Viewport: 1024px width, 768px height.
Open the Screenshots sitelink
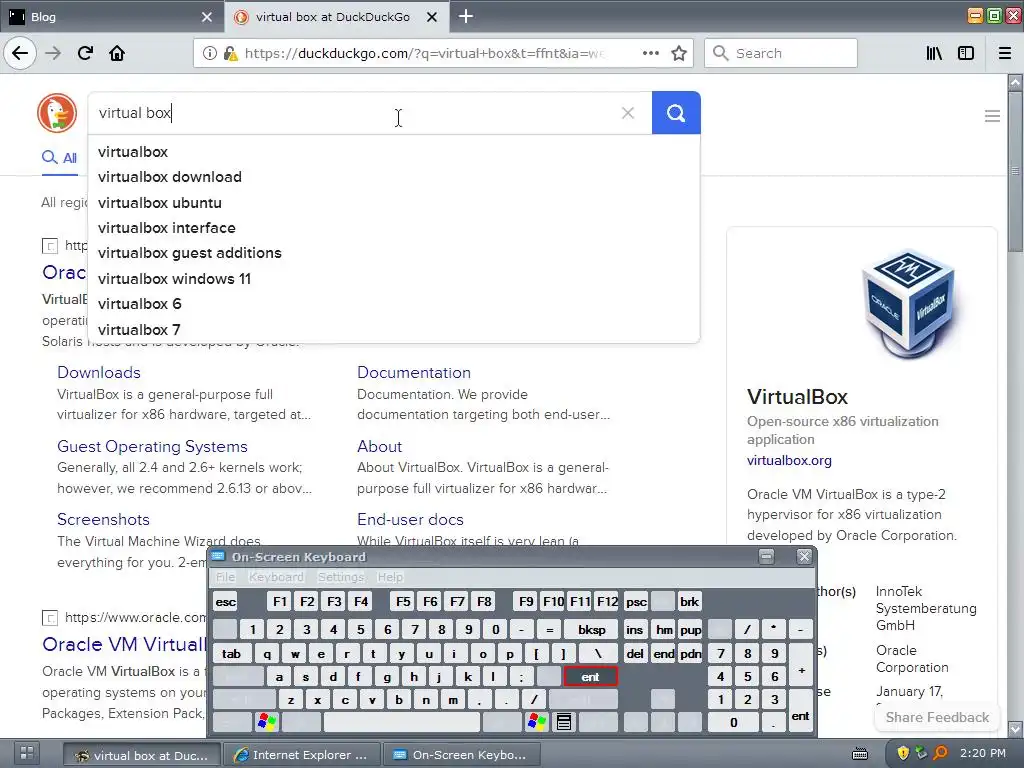click(x=103, y=519)
